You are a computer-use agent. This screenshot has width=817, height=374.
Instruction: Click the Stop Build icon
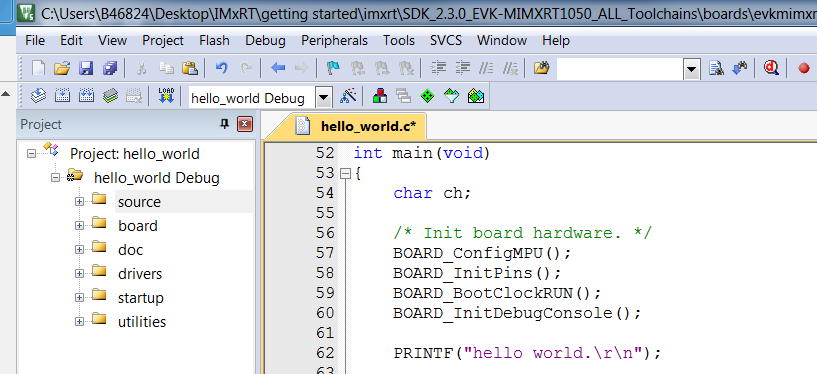pos(134,96)
